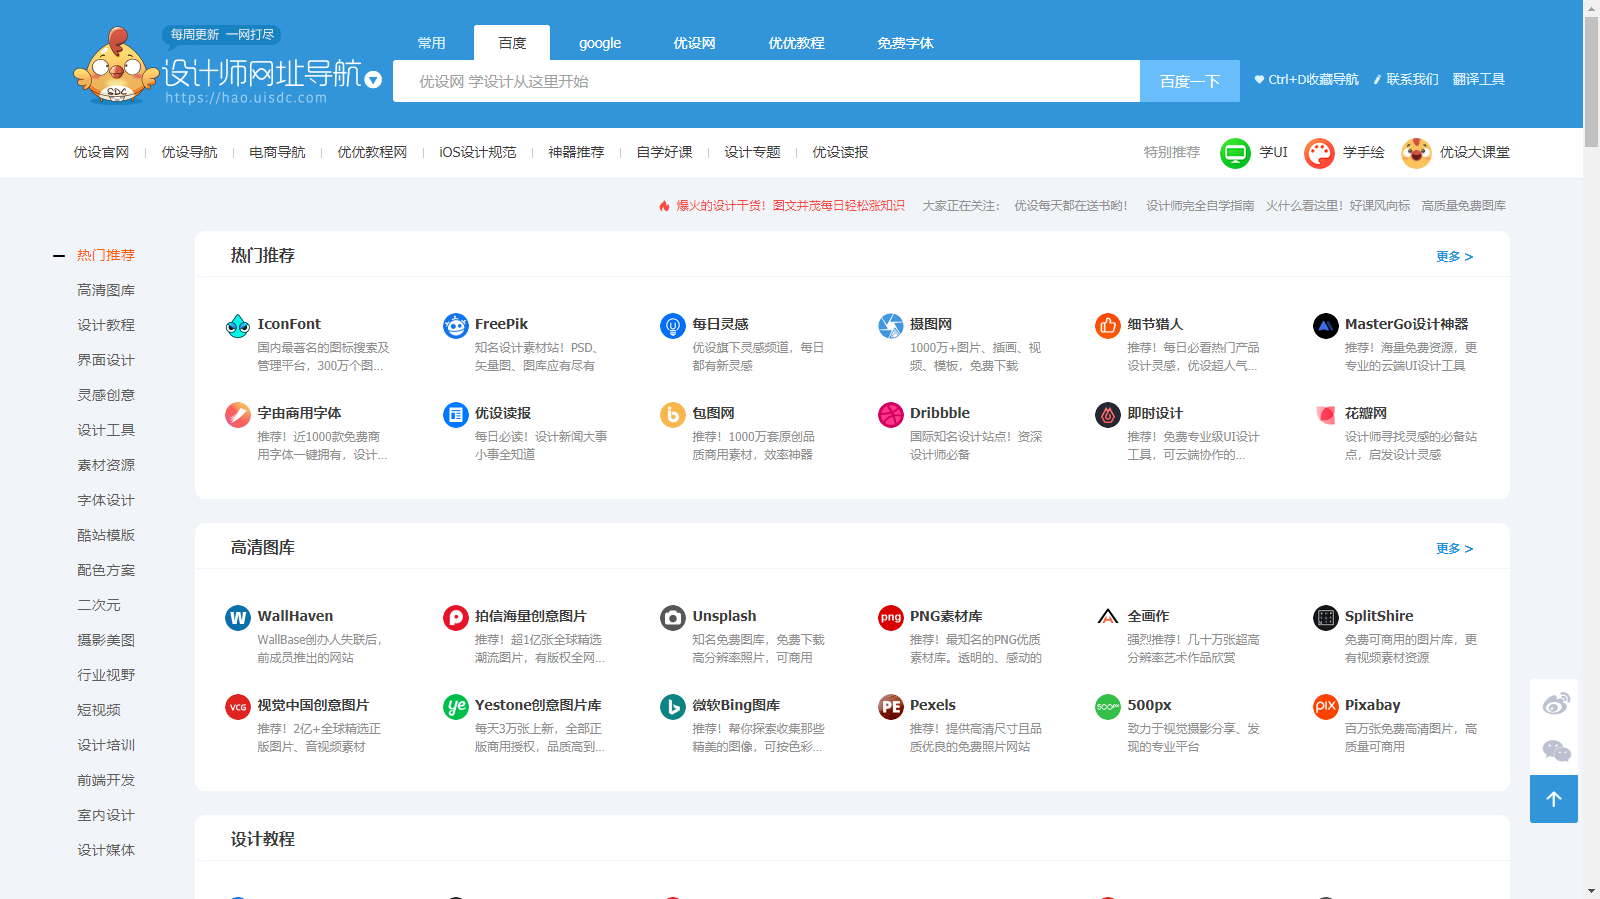
Task: Select 配色方案 in the left sidebar
Action: pyautogui.click(x=106, y=570)
